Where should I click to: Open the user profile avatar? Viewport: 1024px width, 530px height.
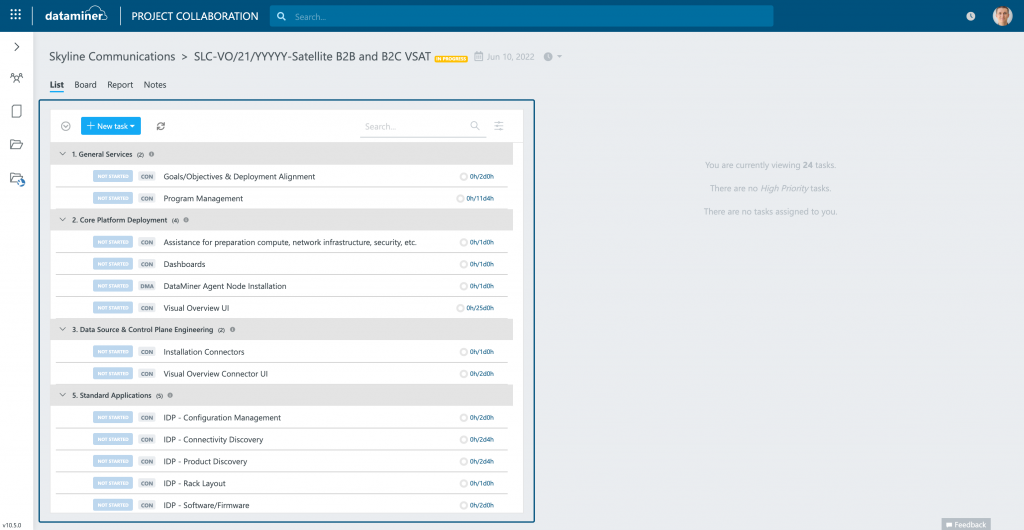tap(1002, 16)
